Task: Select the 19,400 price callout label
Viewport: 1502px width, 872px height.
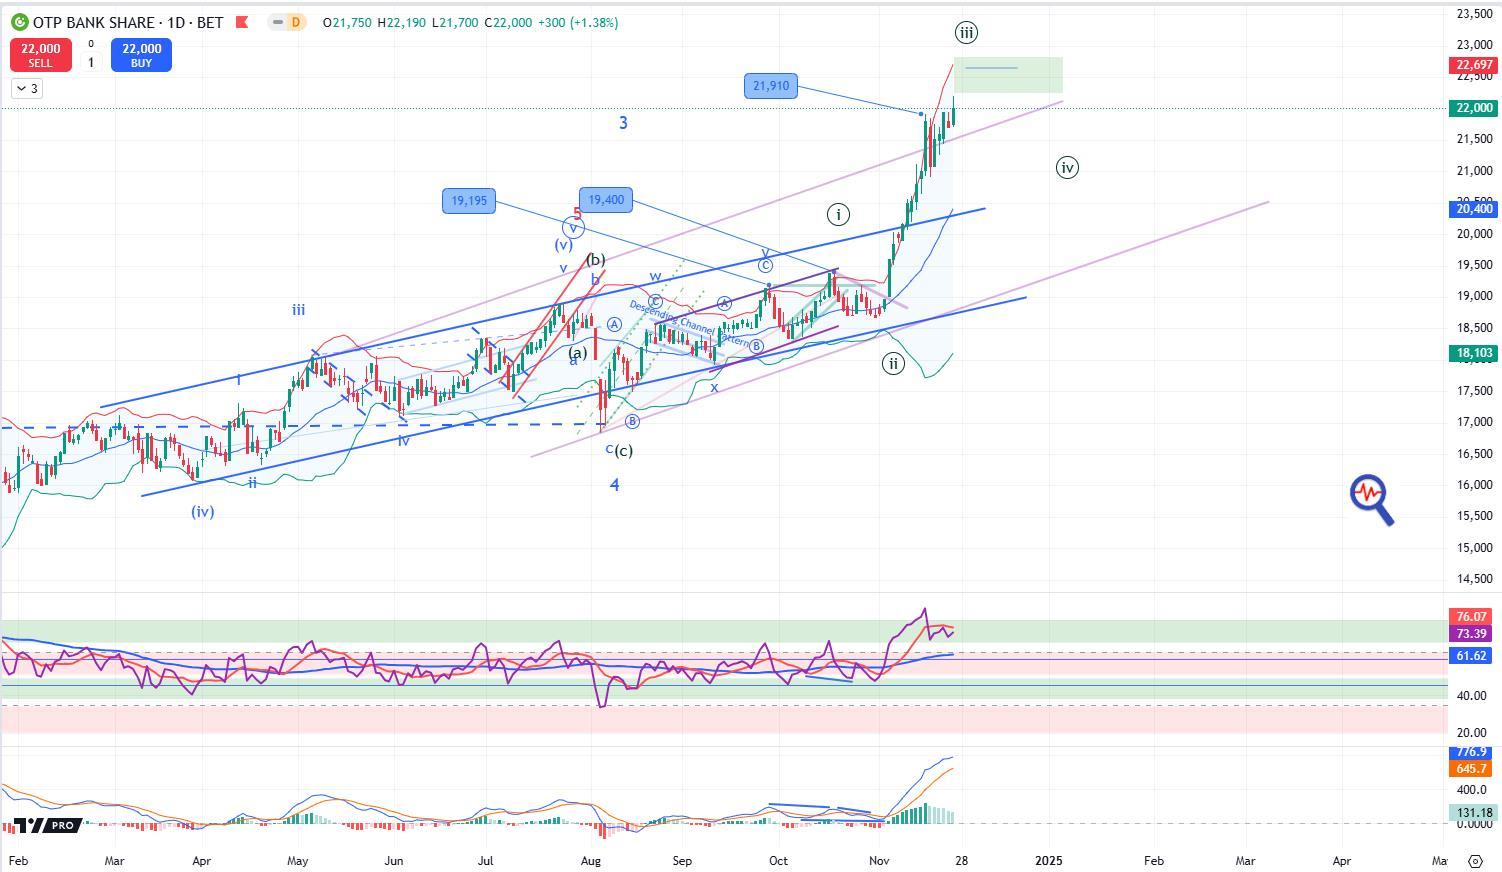Action: 606,200
